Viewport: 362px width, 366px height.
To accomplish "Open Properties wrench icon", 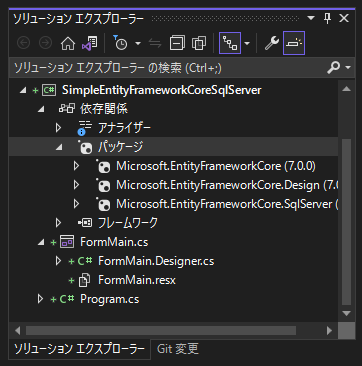I will 272,43.
